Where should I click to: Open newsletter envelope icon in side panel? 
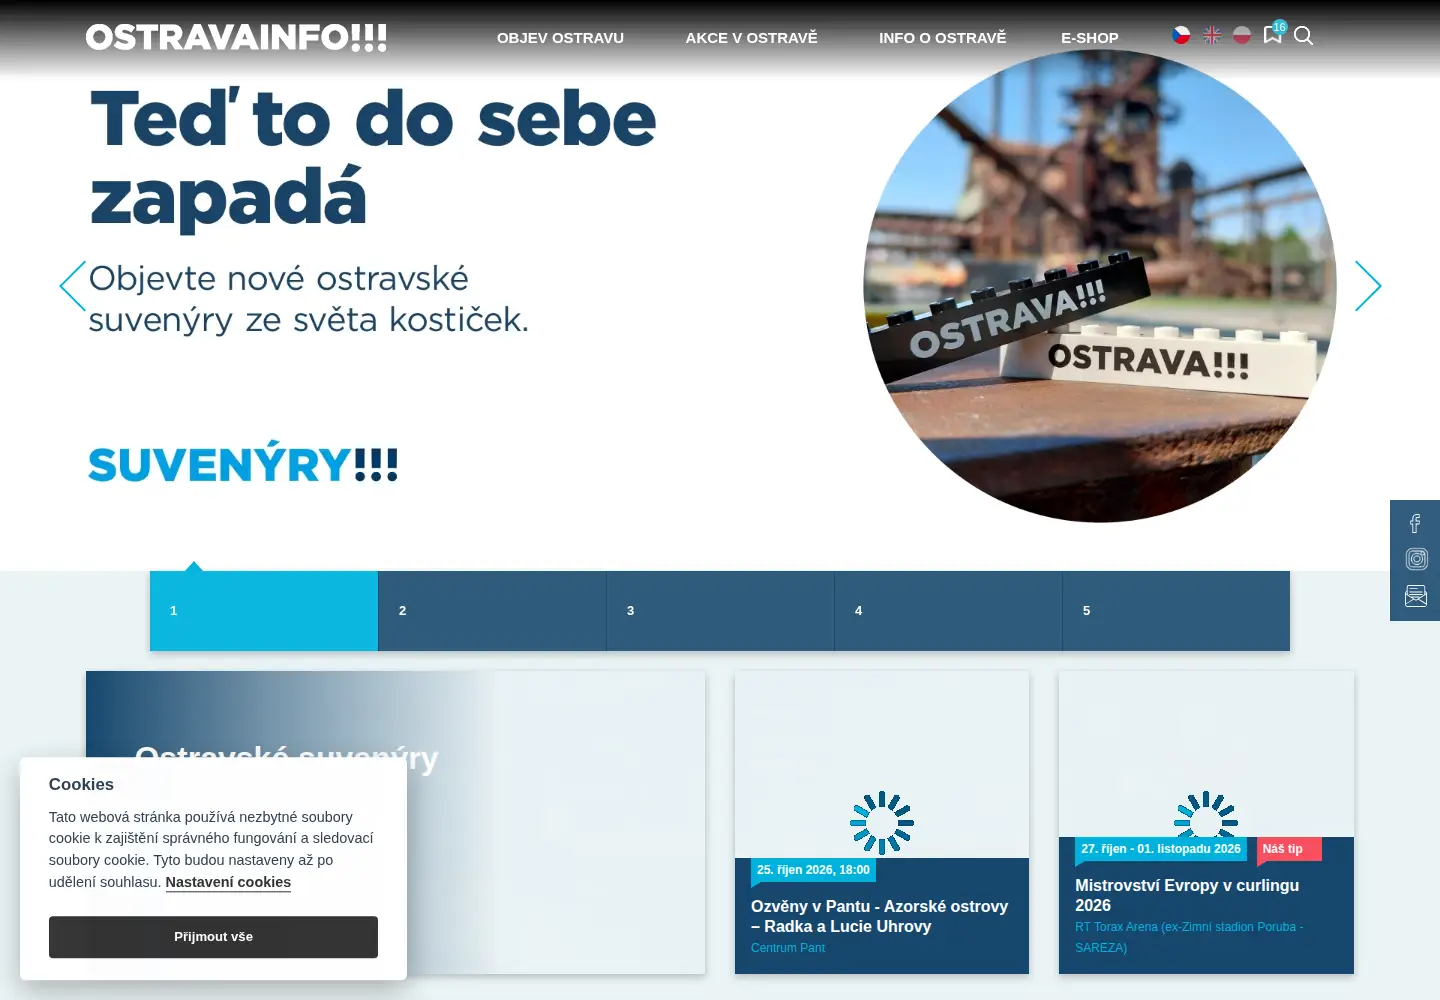tap(1416, 596)
